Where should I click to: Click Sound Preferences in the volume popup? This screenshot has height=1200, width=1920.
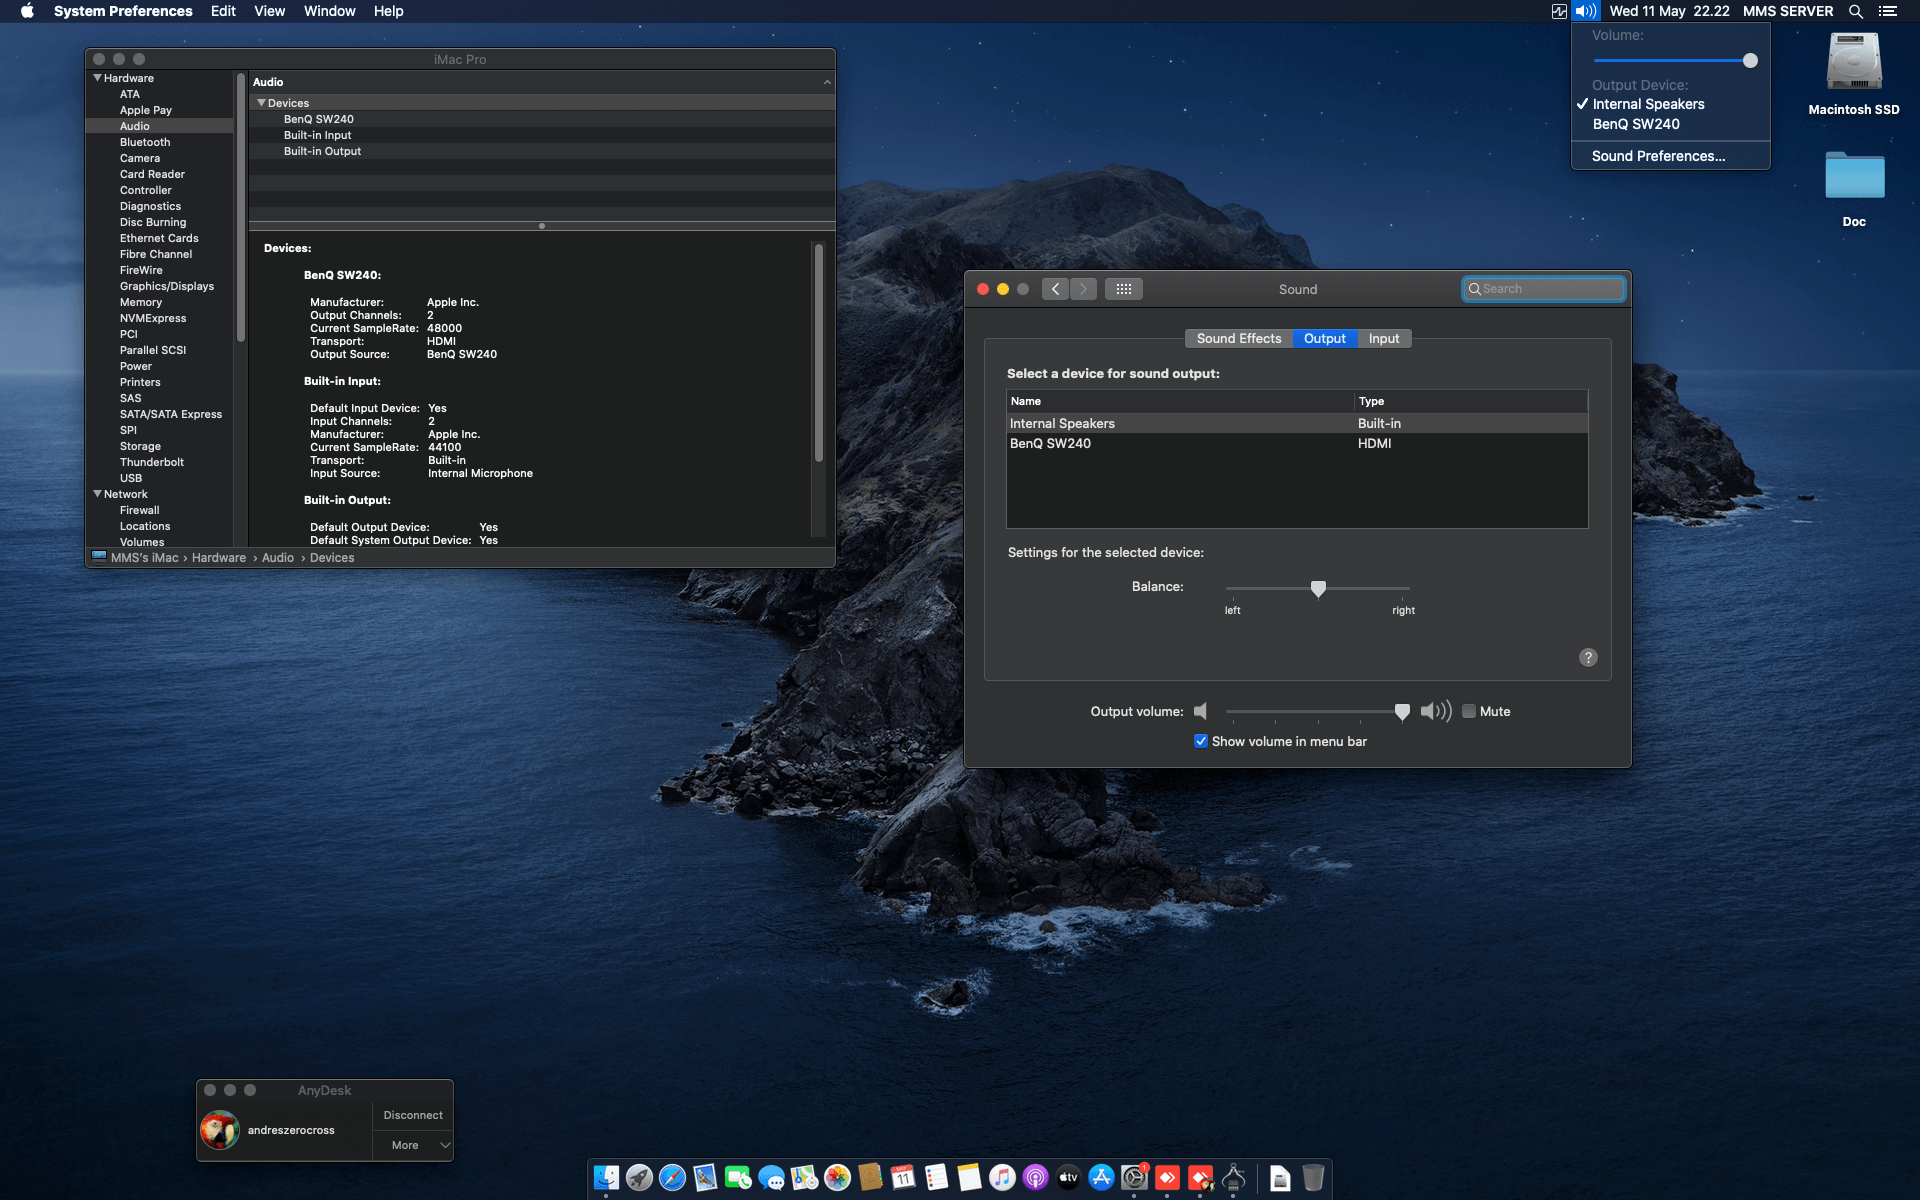1658,156
